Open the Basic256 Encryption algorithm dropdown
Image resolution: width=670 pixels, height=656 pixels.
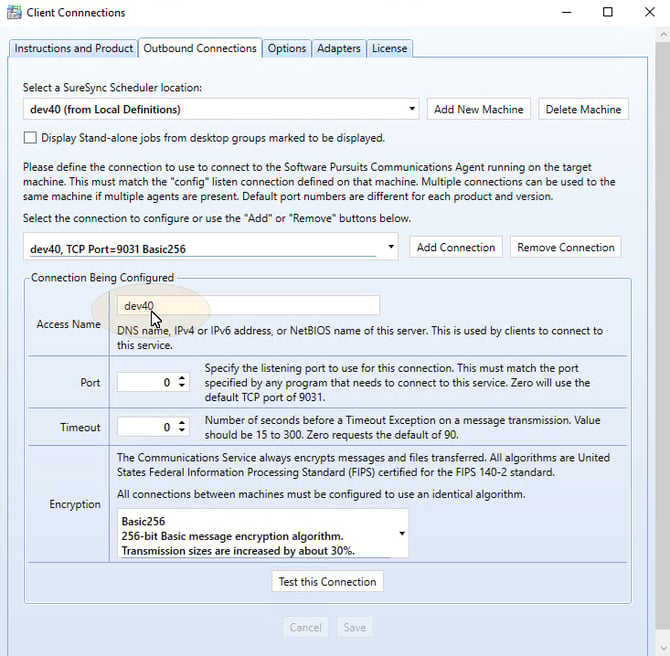click(x=263, y=533)
